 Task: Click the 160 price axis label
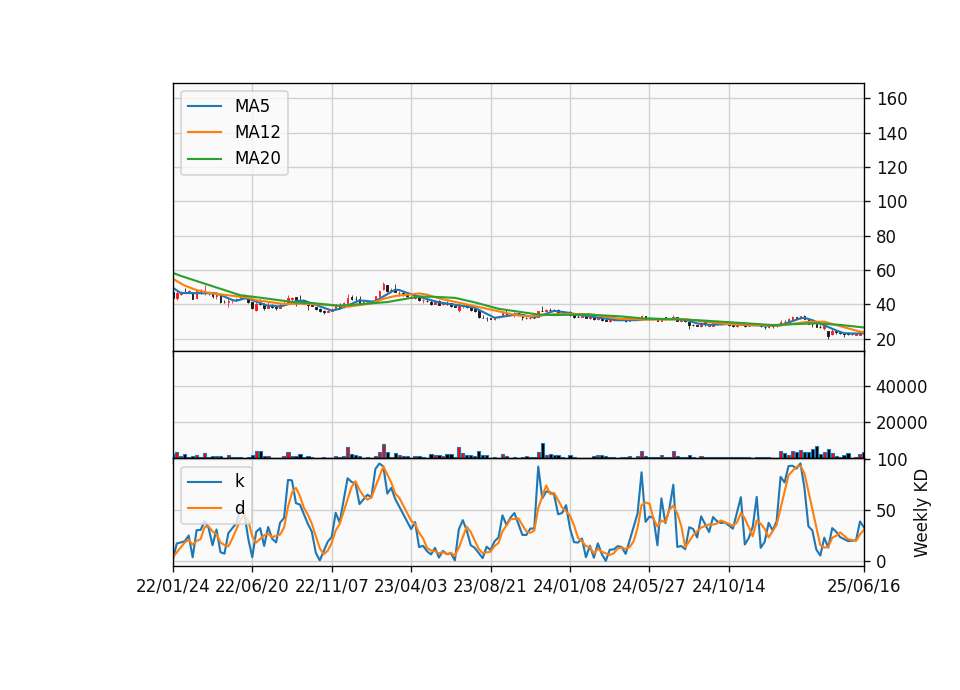[x=892, y=99]
